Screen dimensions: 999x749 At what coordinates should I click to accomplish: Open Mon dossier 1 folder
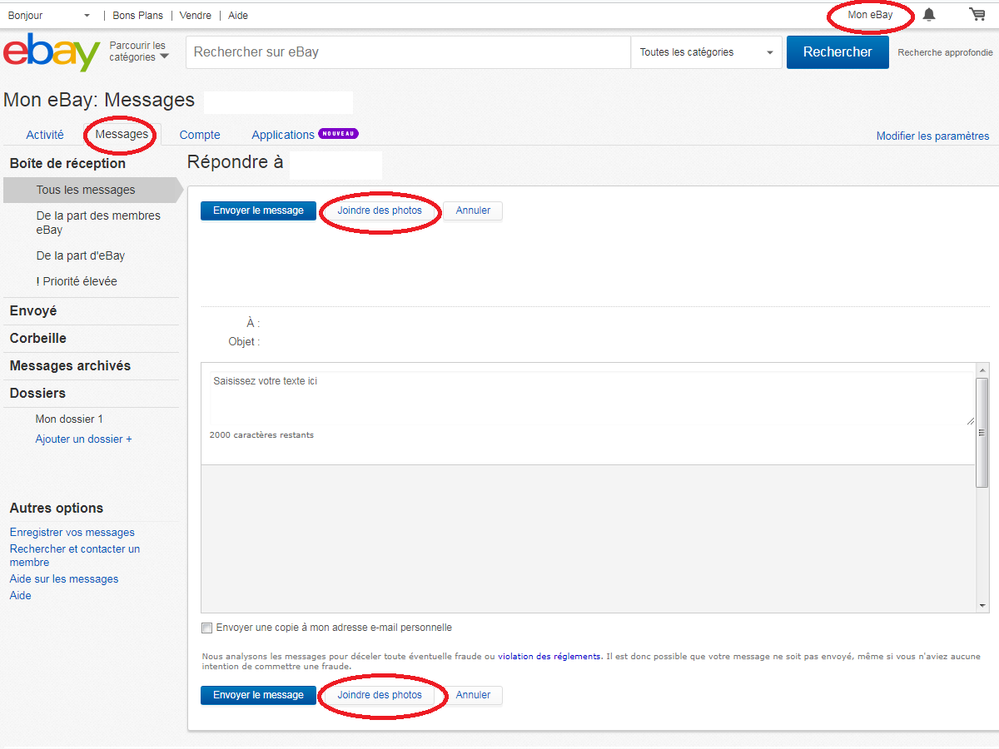(69, 419)
